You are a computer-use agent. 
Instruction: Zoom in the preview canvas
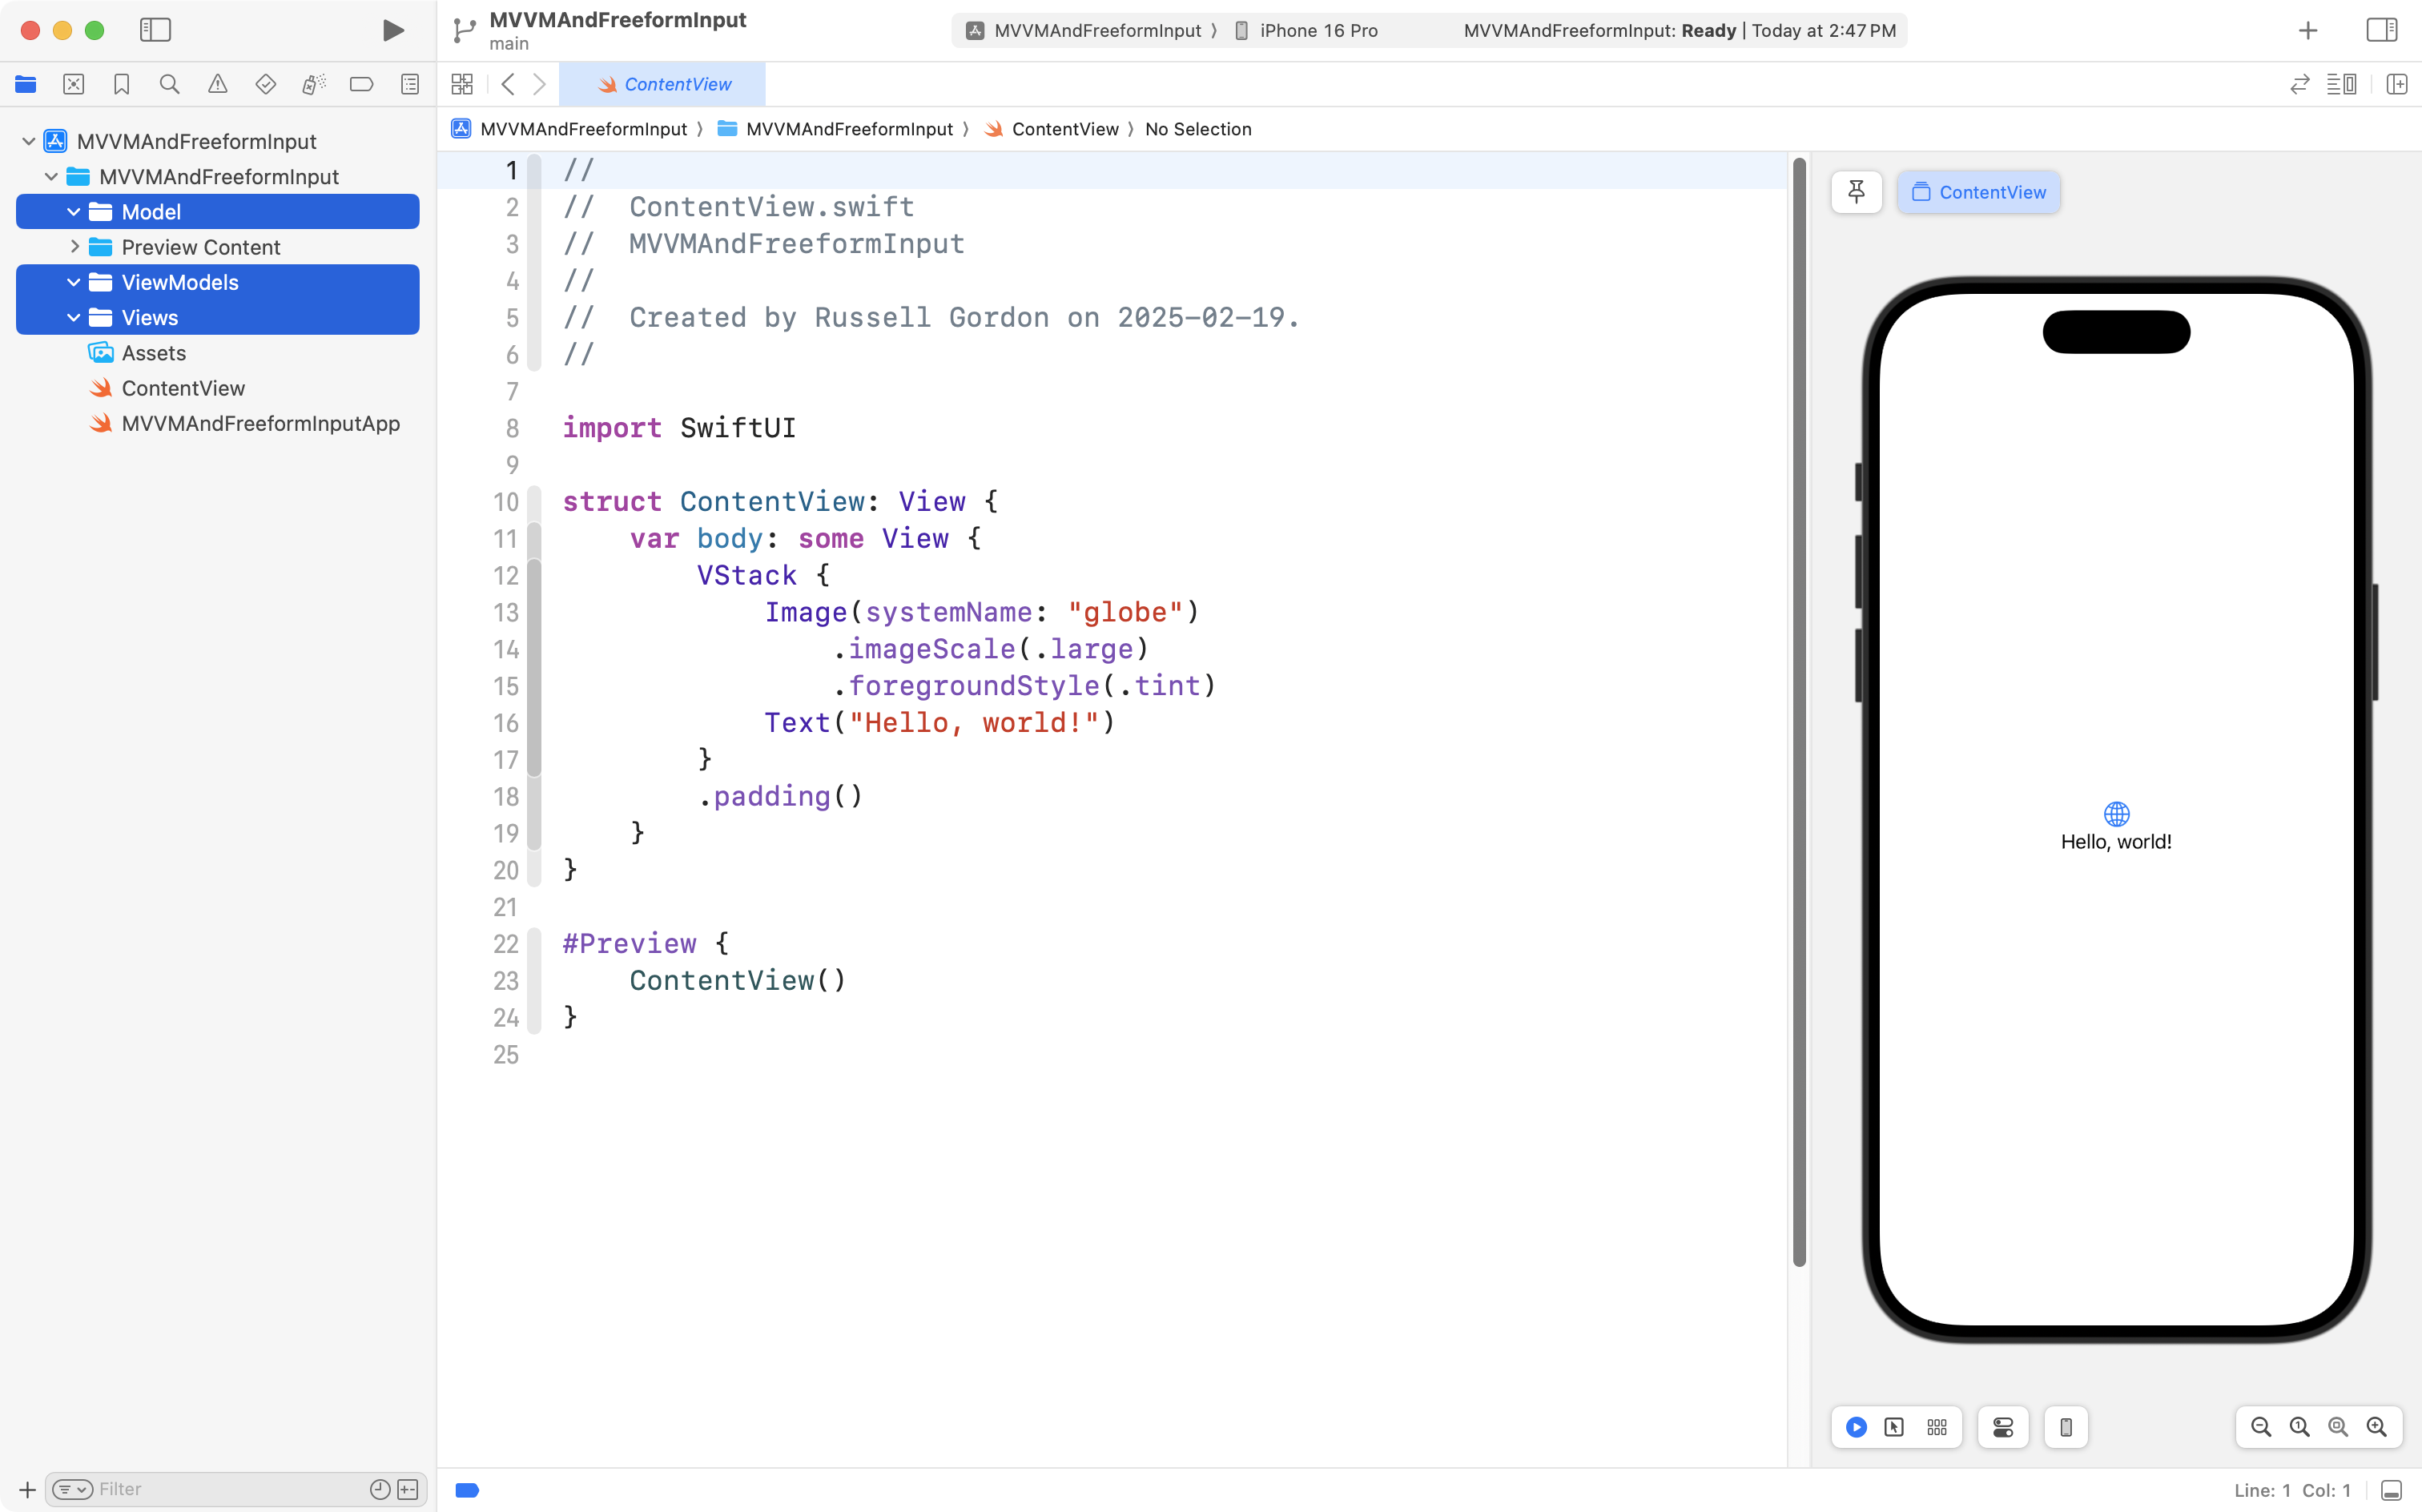[x=2376, y=1427]
